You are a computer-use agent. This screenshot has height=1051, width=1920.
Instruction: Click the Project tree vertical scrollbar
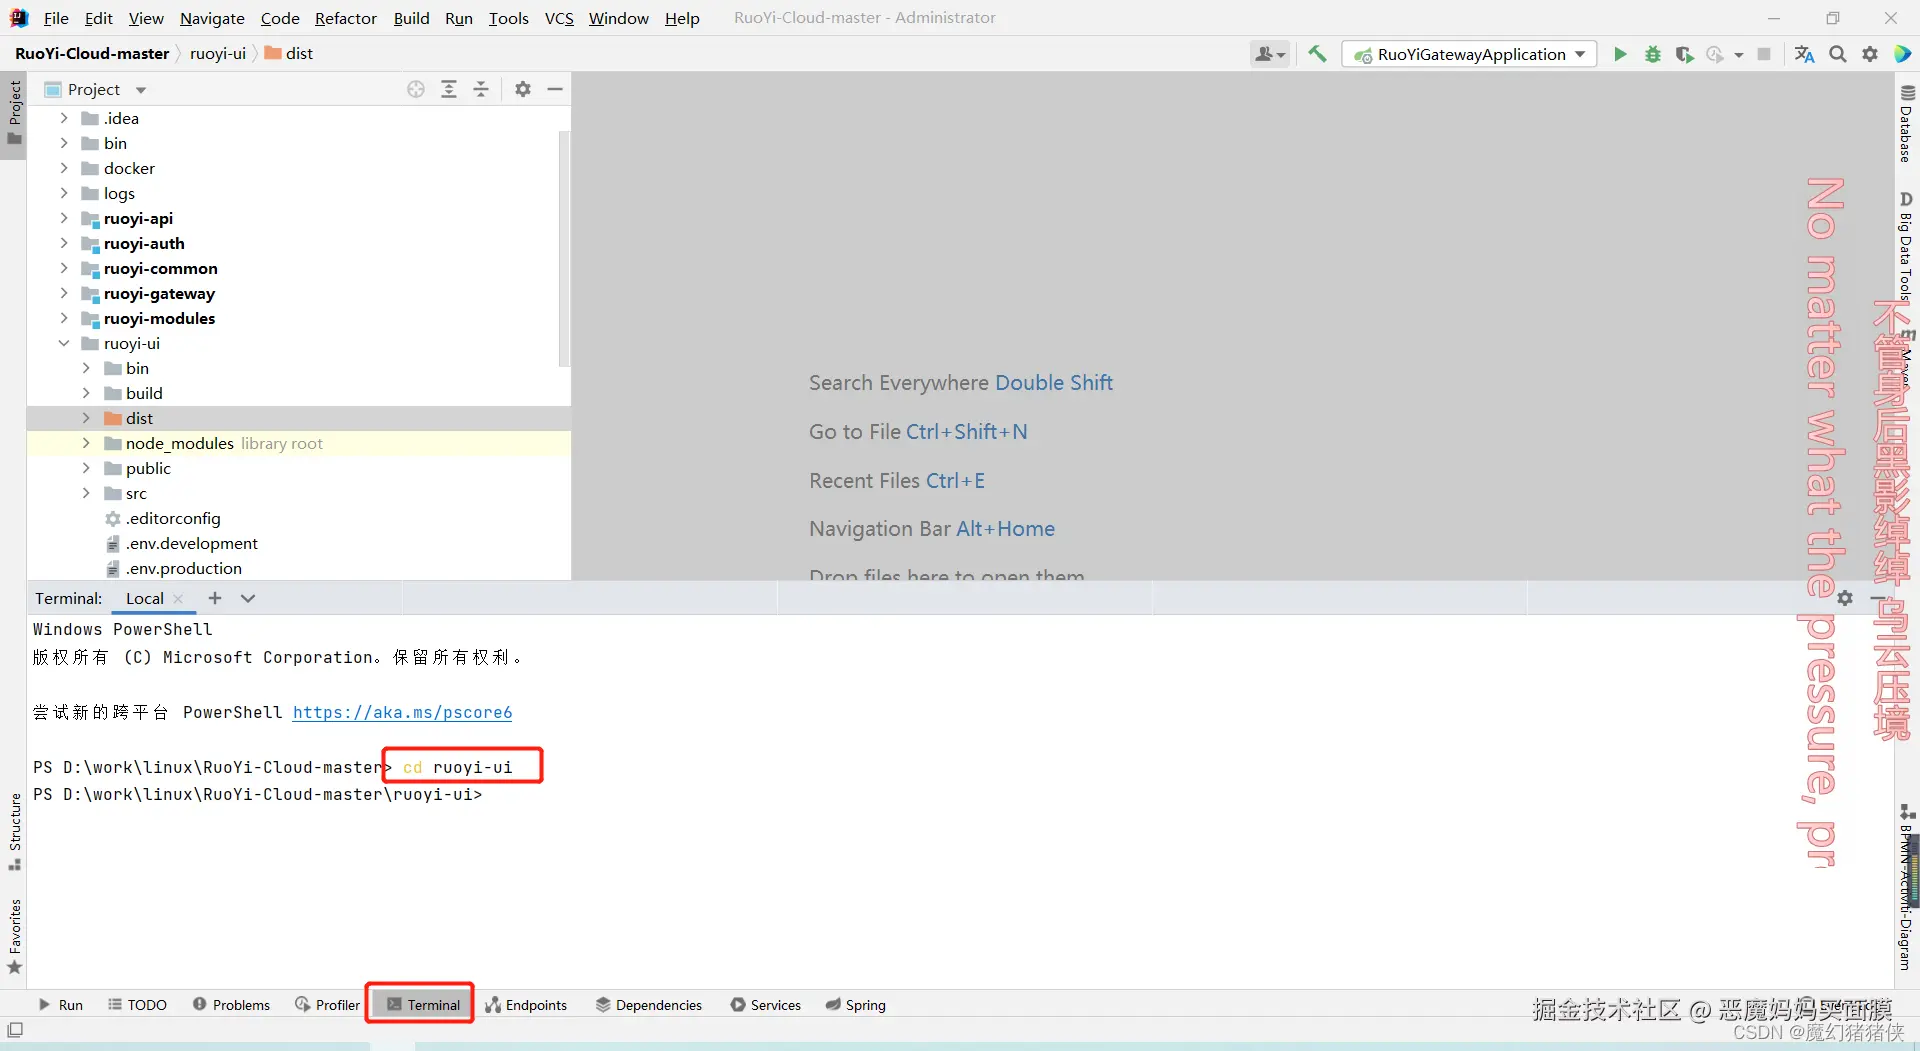(564, 248)
